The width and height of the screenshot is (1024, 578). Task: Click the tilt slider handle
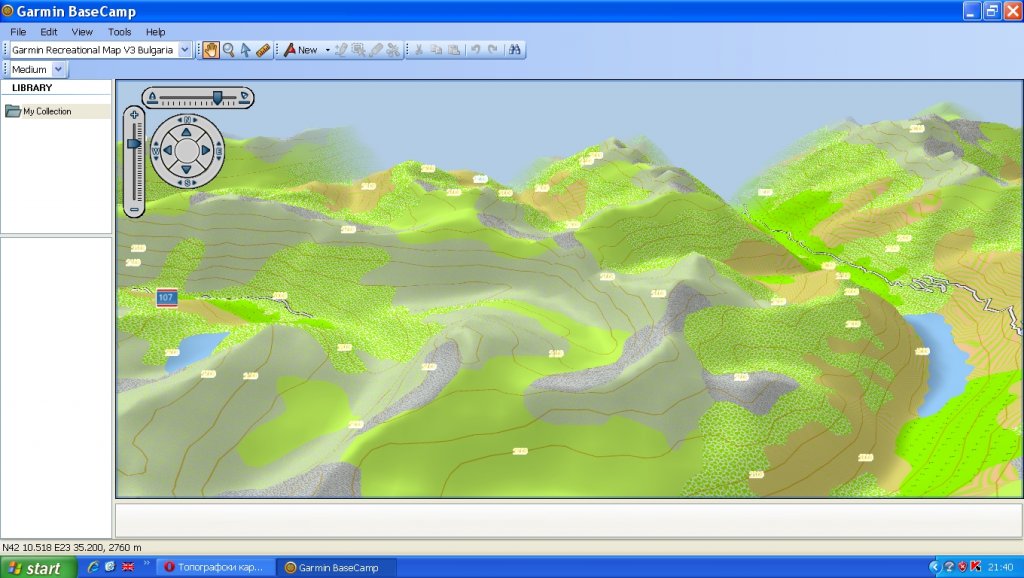click(x=217, y=97)
